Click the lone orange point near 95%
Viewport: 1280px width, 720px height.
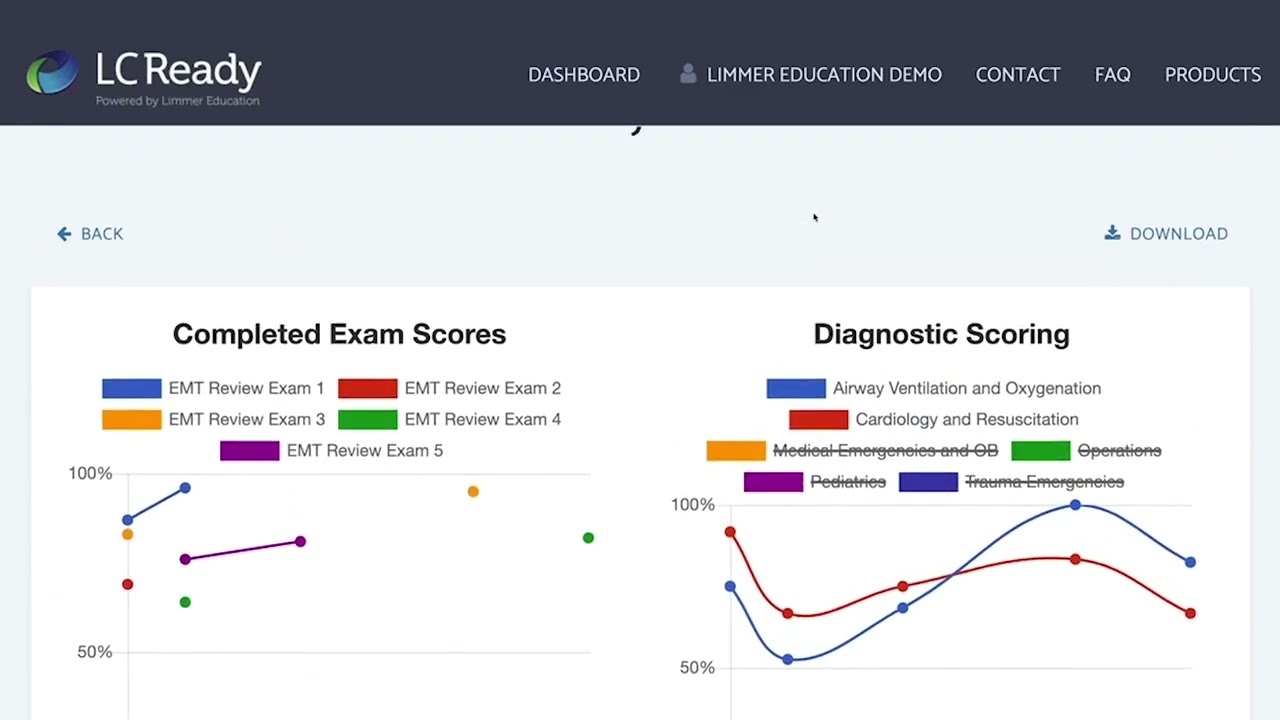click(x=473, y=492)
